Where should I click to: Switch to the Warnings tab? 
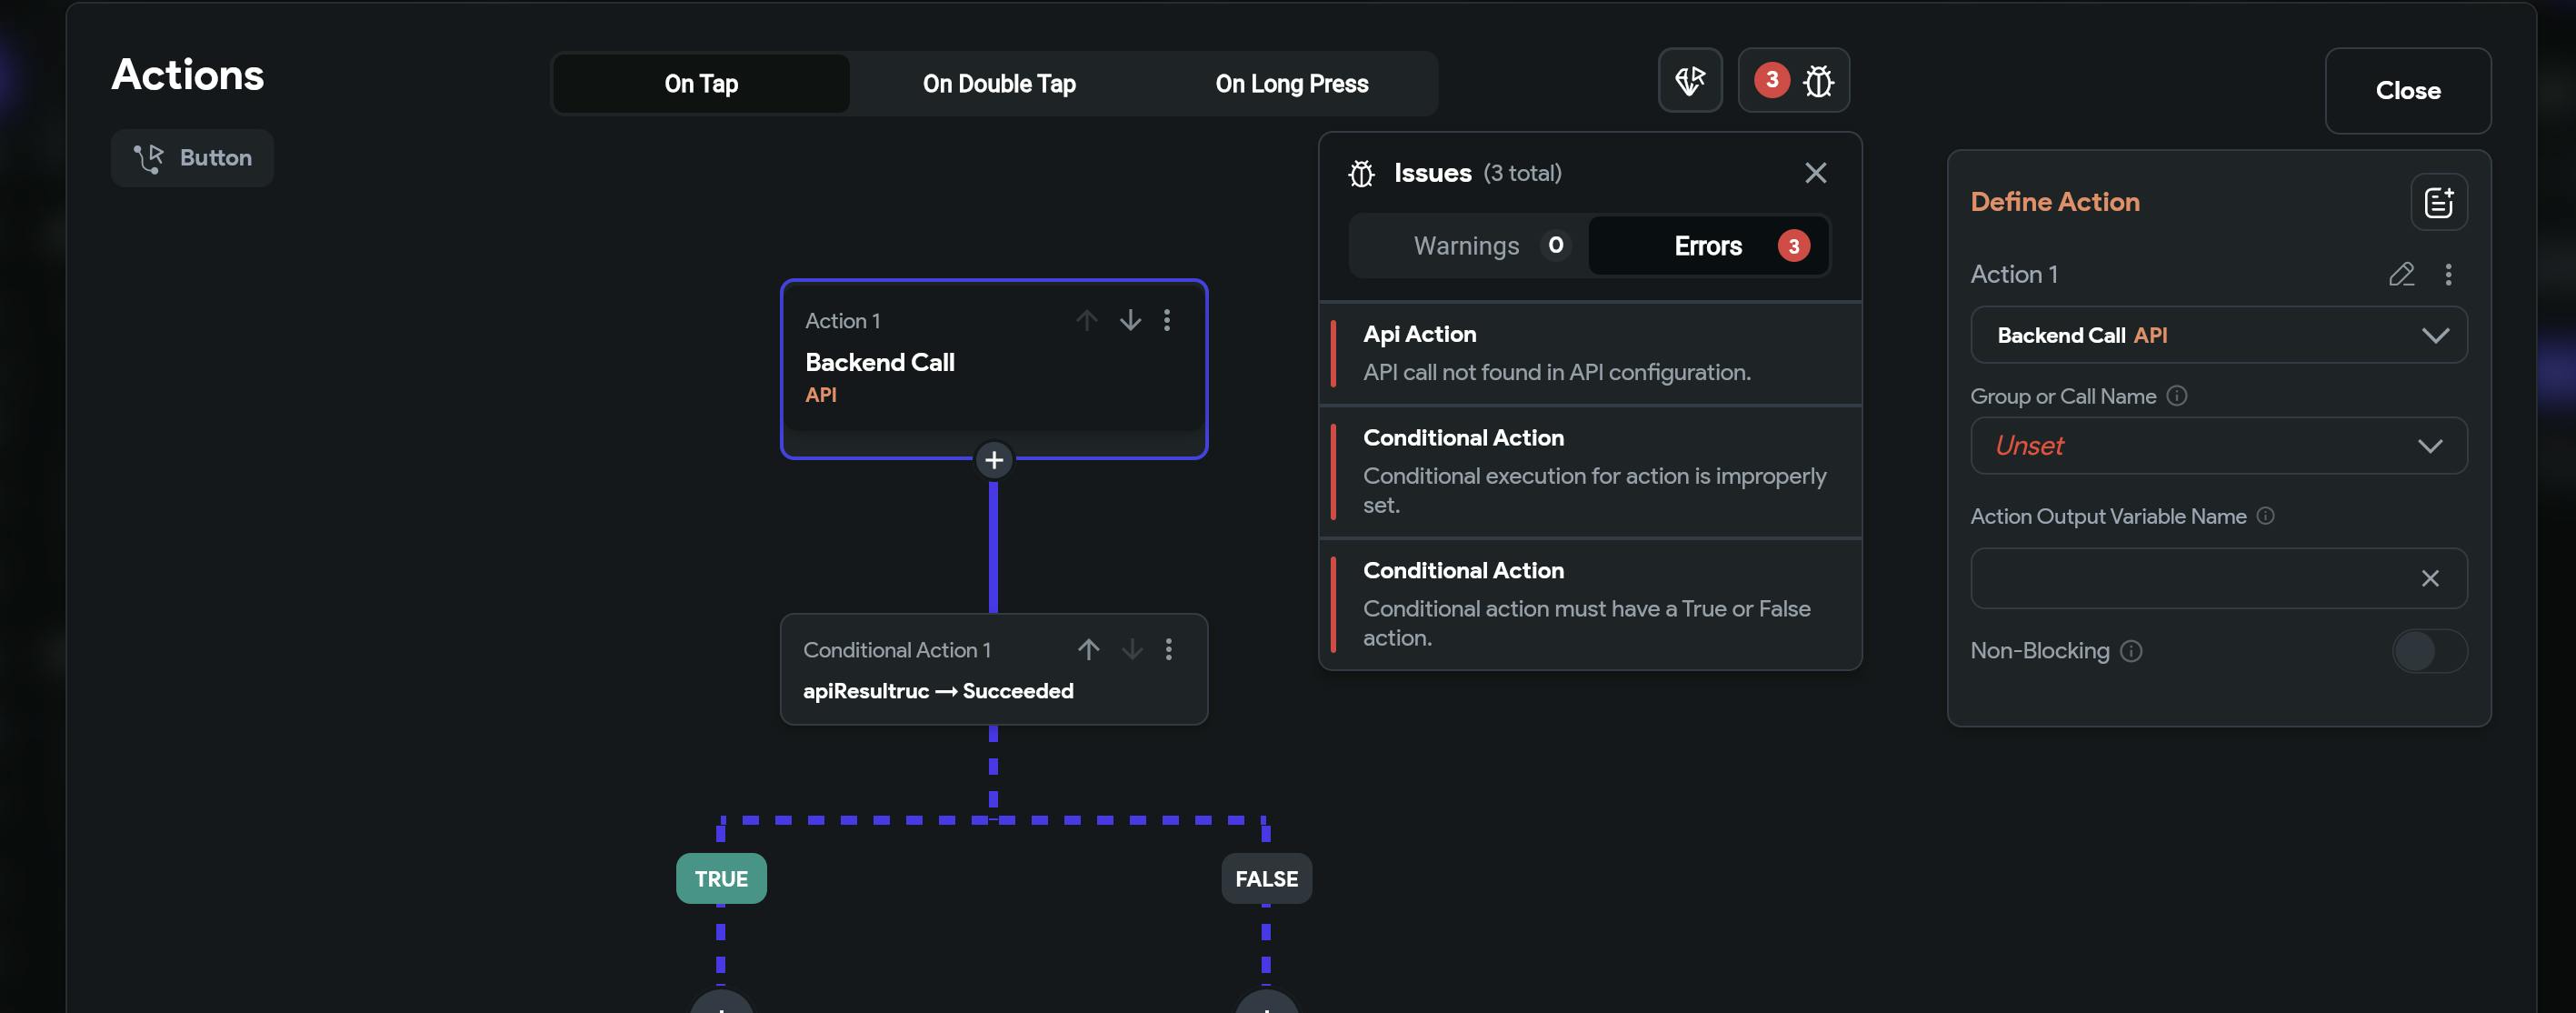(1468, 246)
